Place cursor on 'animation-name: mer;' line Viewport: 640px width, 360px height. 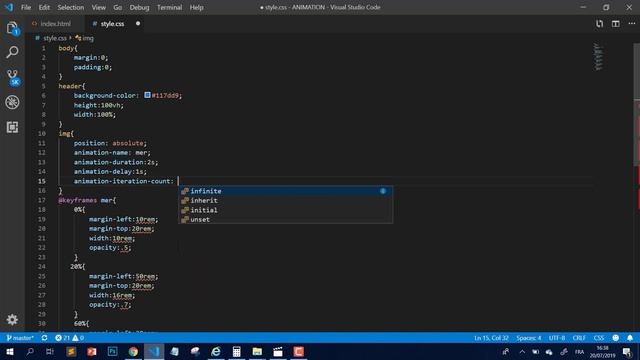coord(112,153)
